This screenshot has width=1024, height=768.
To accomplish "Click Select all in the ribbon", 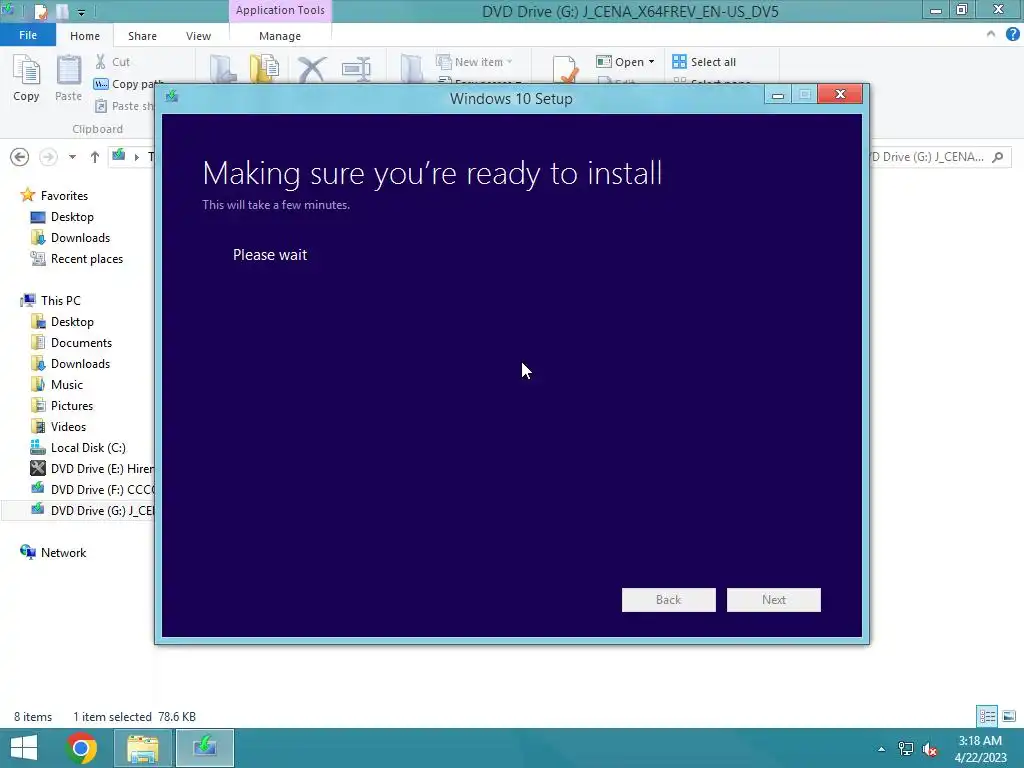I will click(x=704, y=62).
